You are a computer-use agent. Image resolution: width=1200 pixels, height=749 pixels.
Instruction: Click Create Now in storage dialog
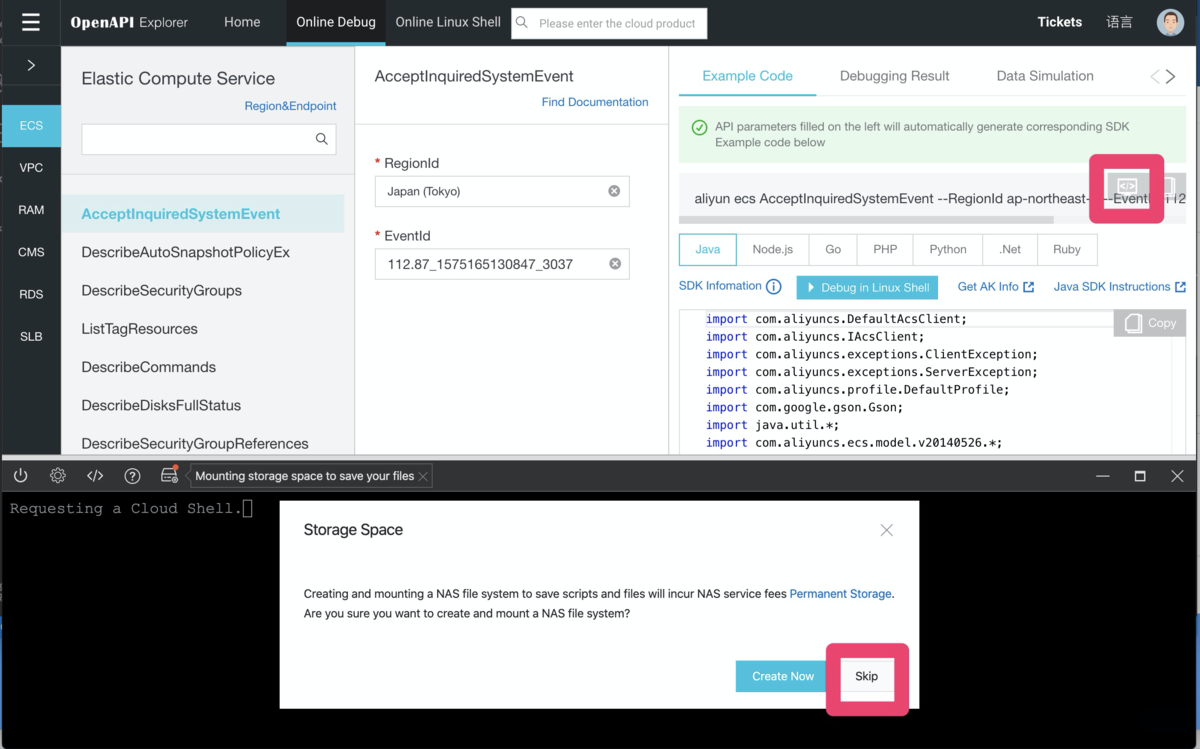coord(783,676)
